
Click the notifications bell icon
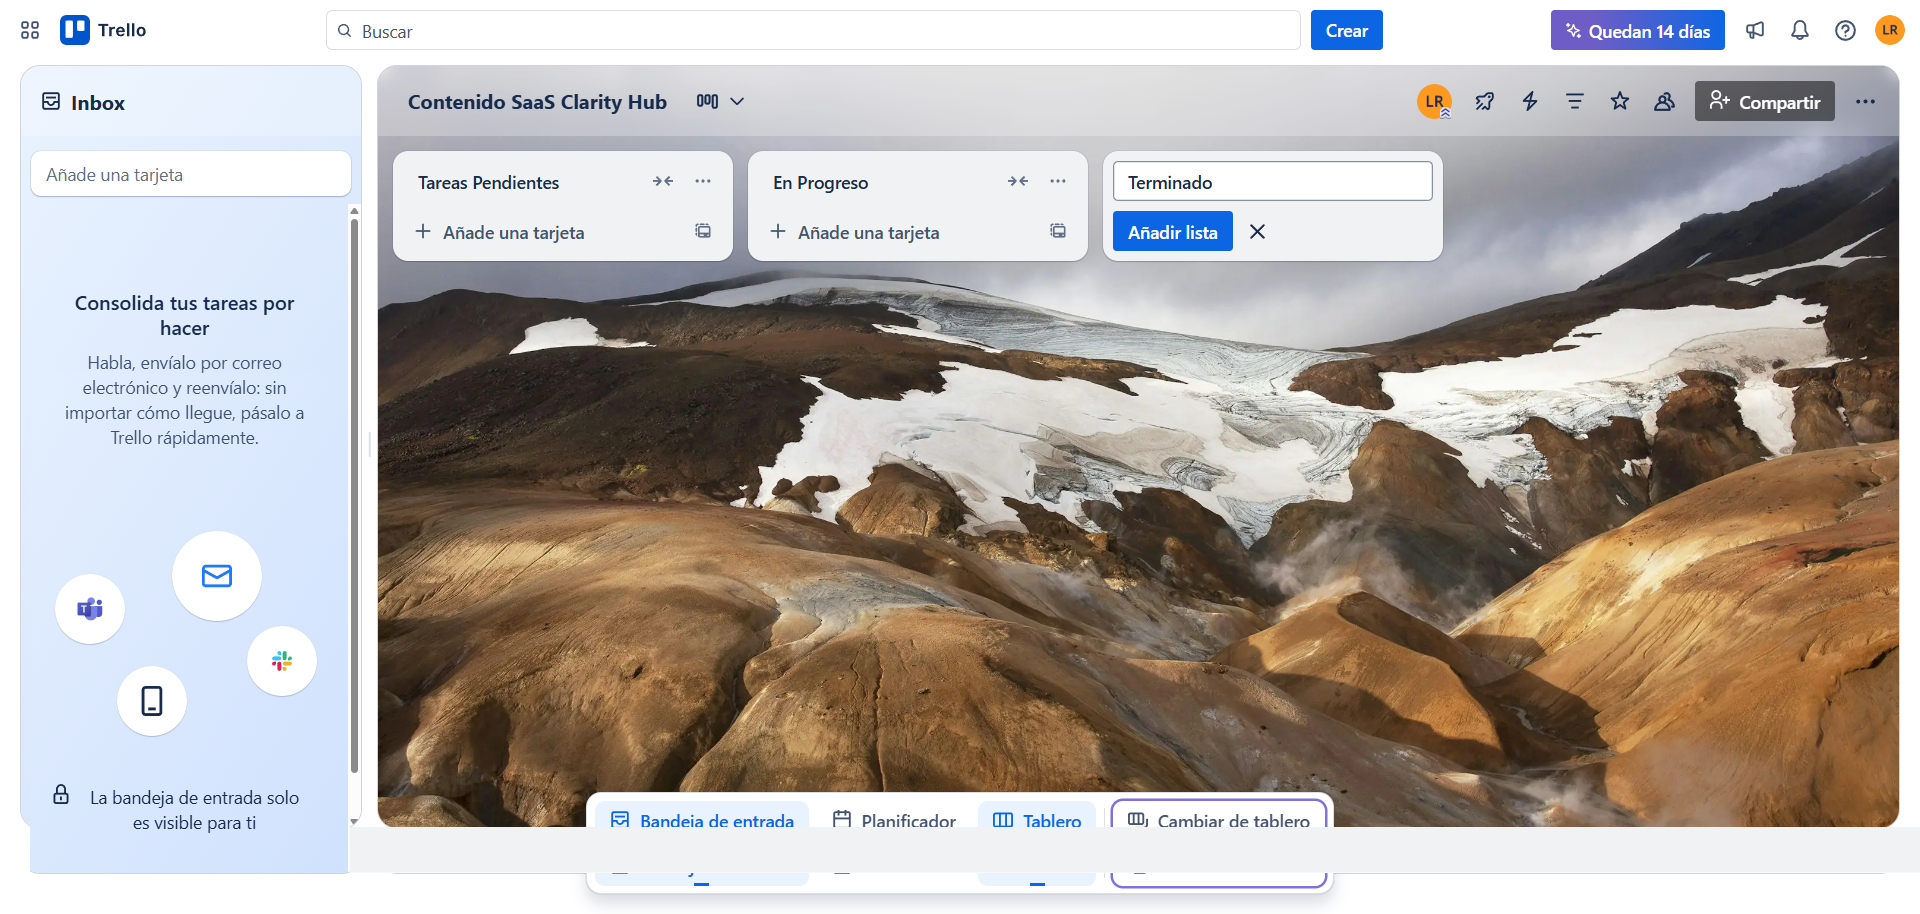(1799, 30)
